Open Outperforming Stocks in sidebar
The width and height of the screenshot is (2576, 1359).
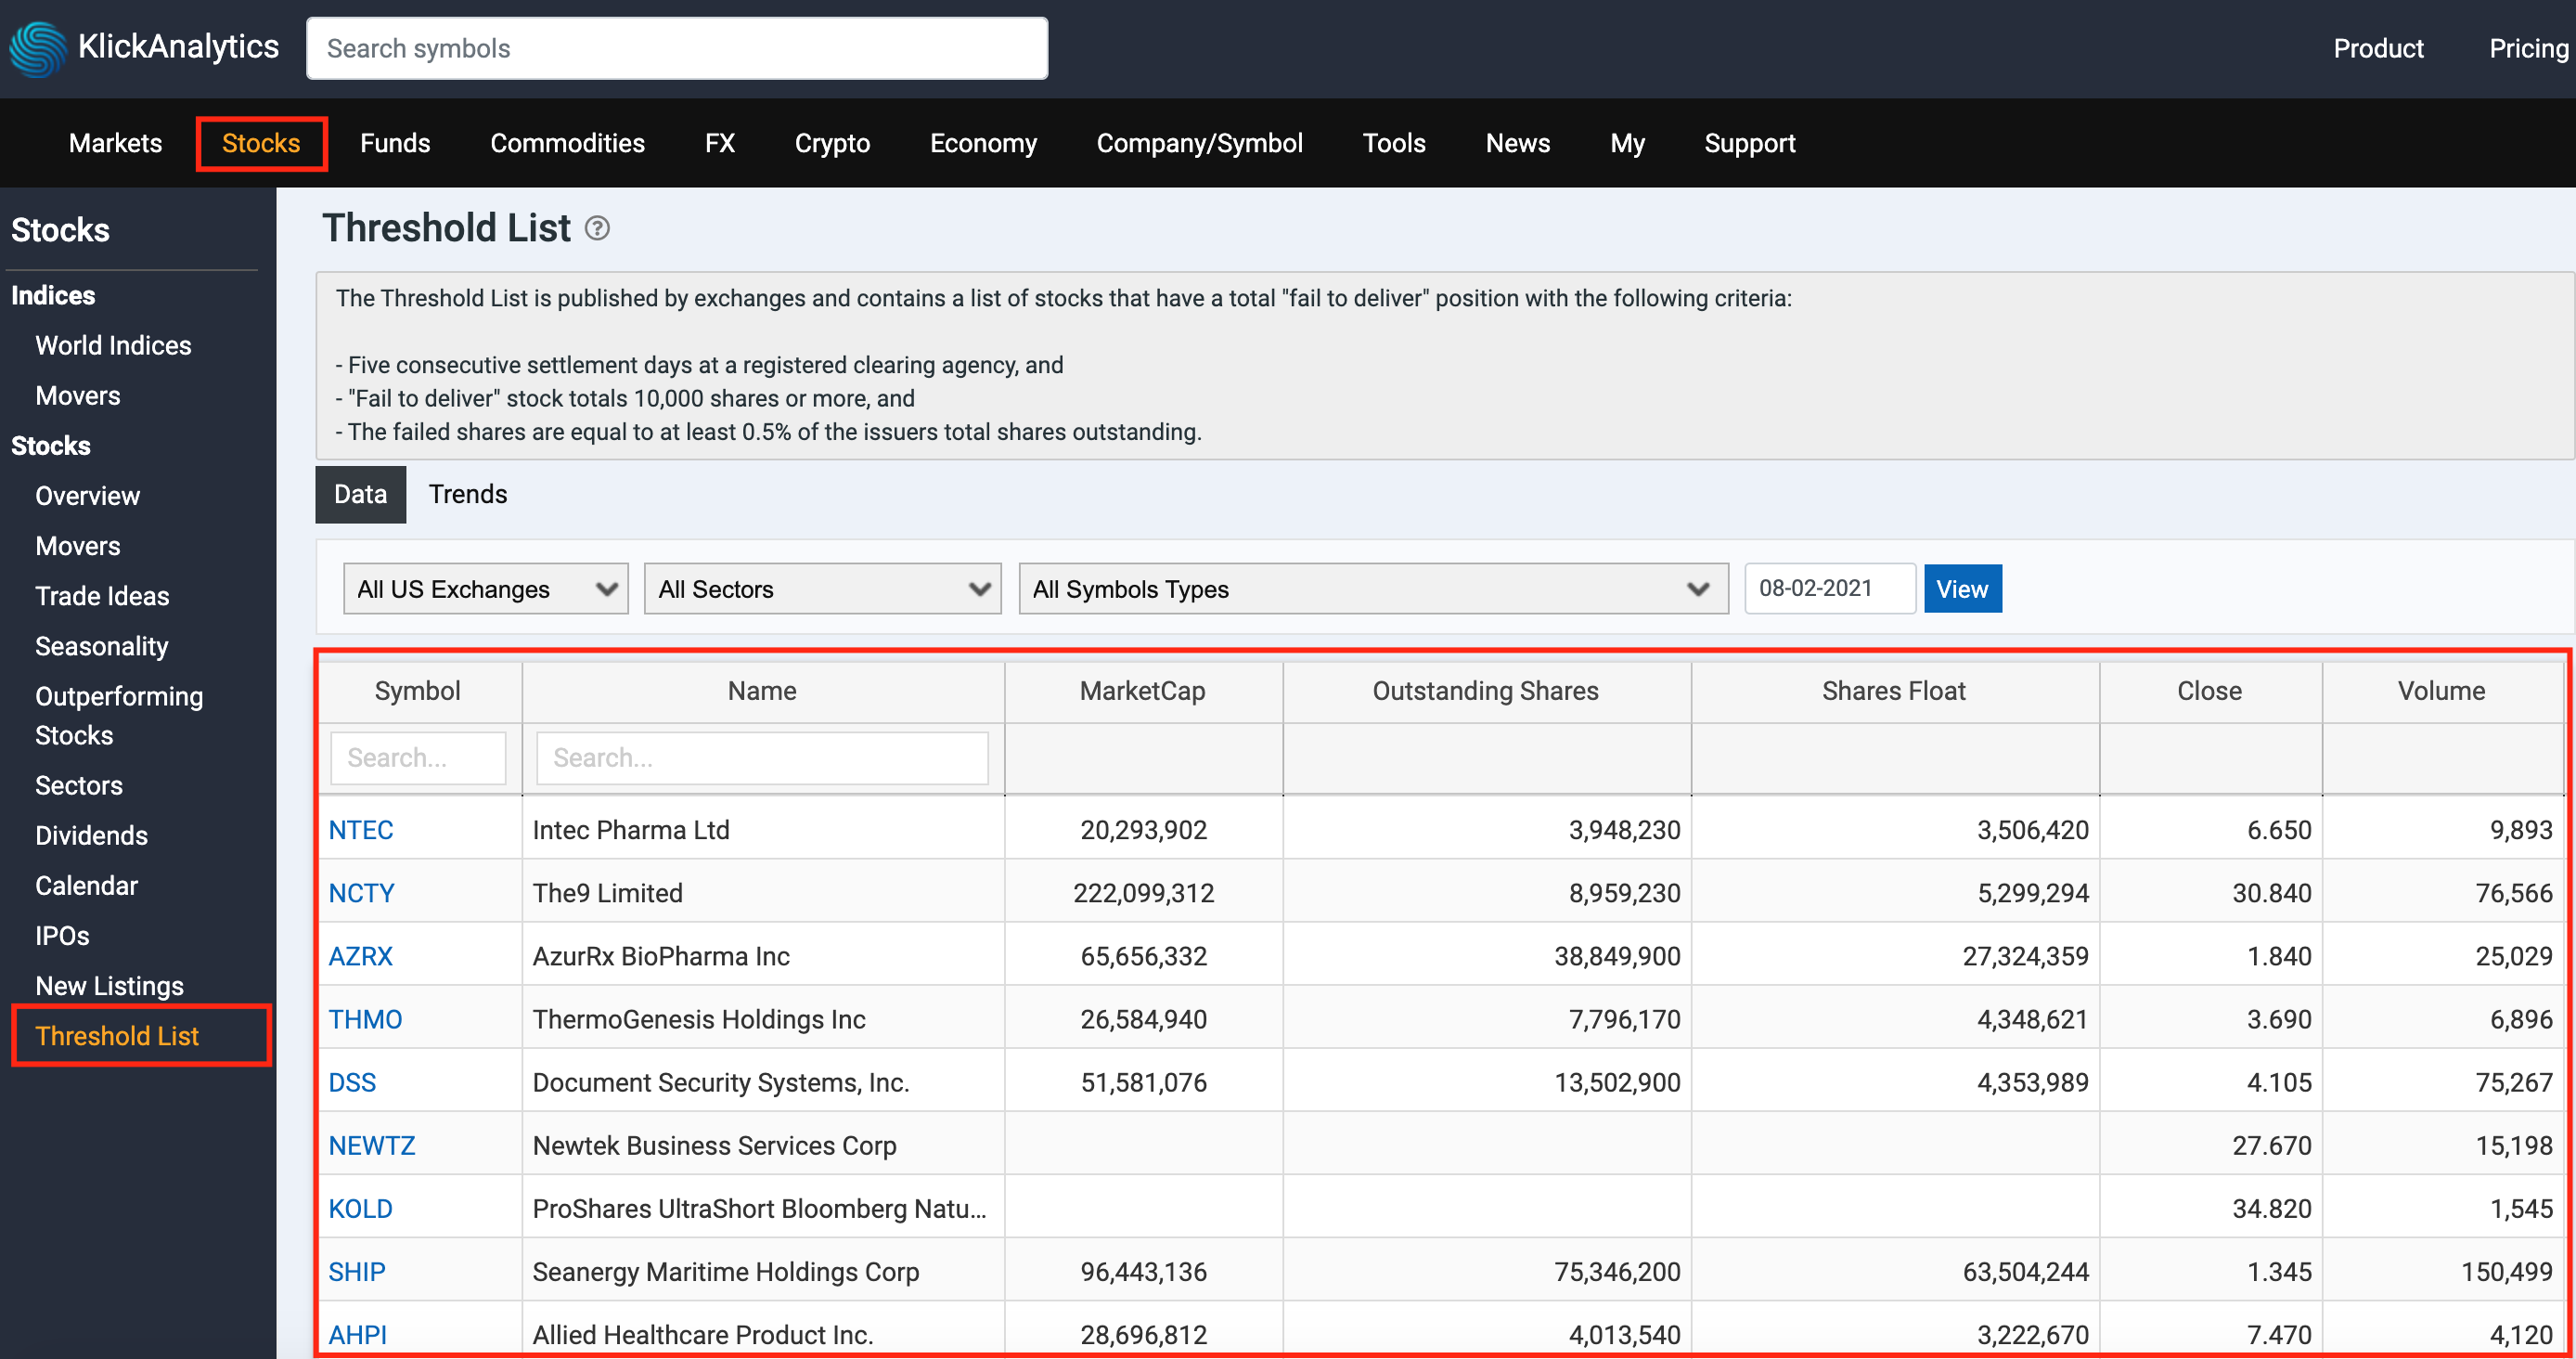tap(119, 715)
